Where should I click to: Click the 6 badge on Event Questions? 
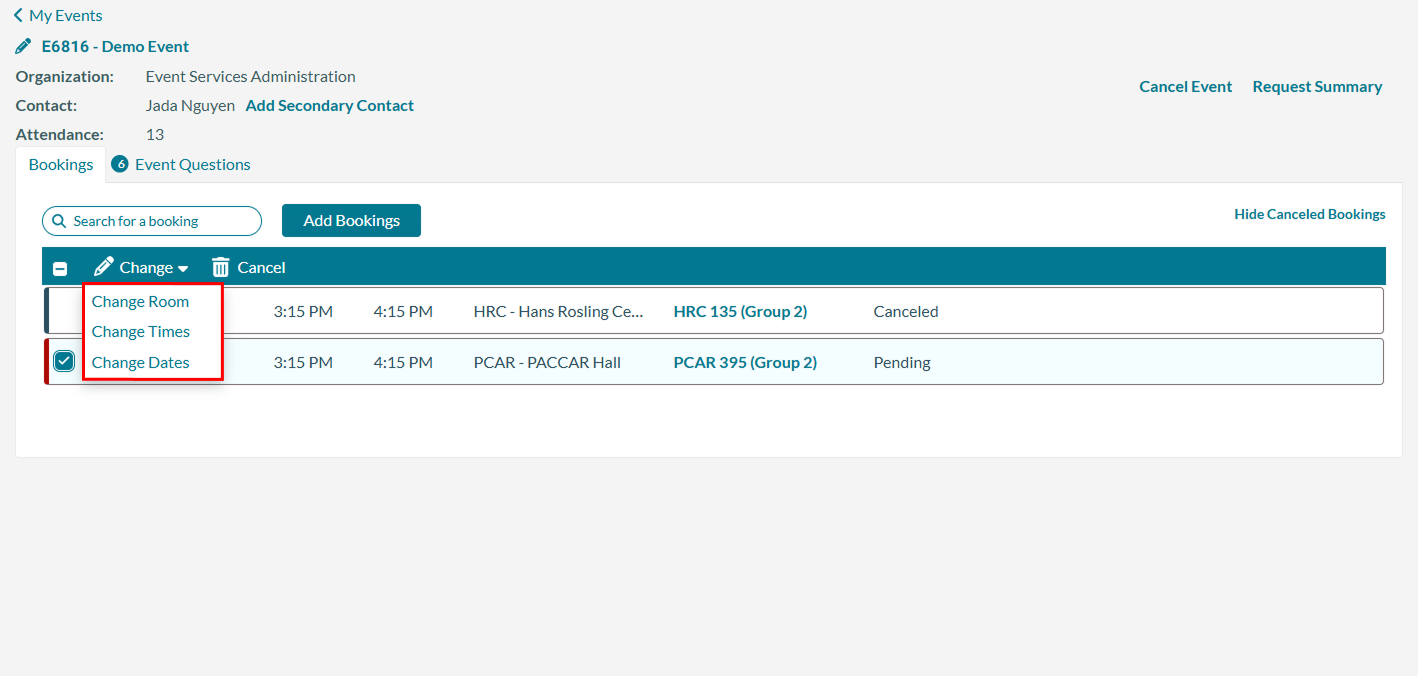pos(120,164)
